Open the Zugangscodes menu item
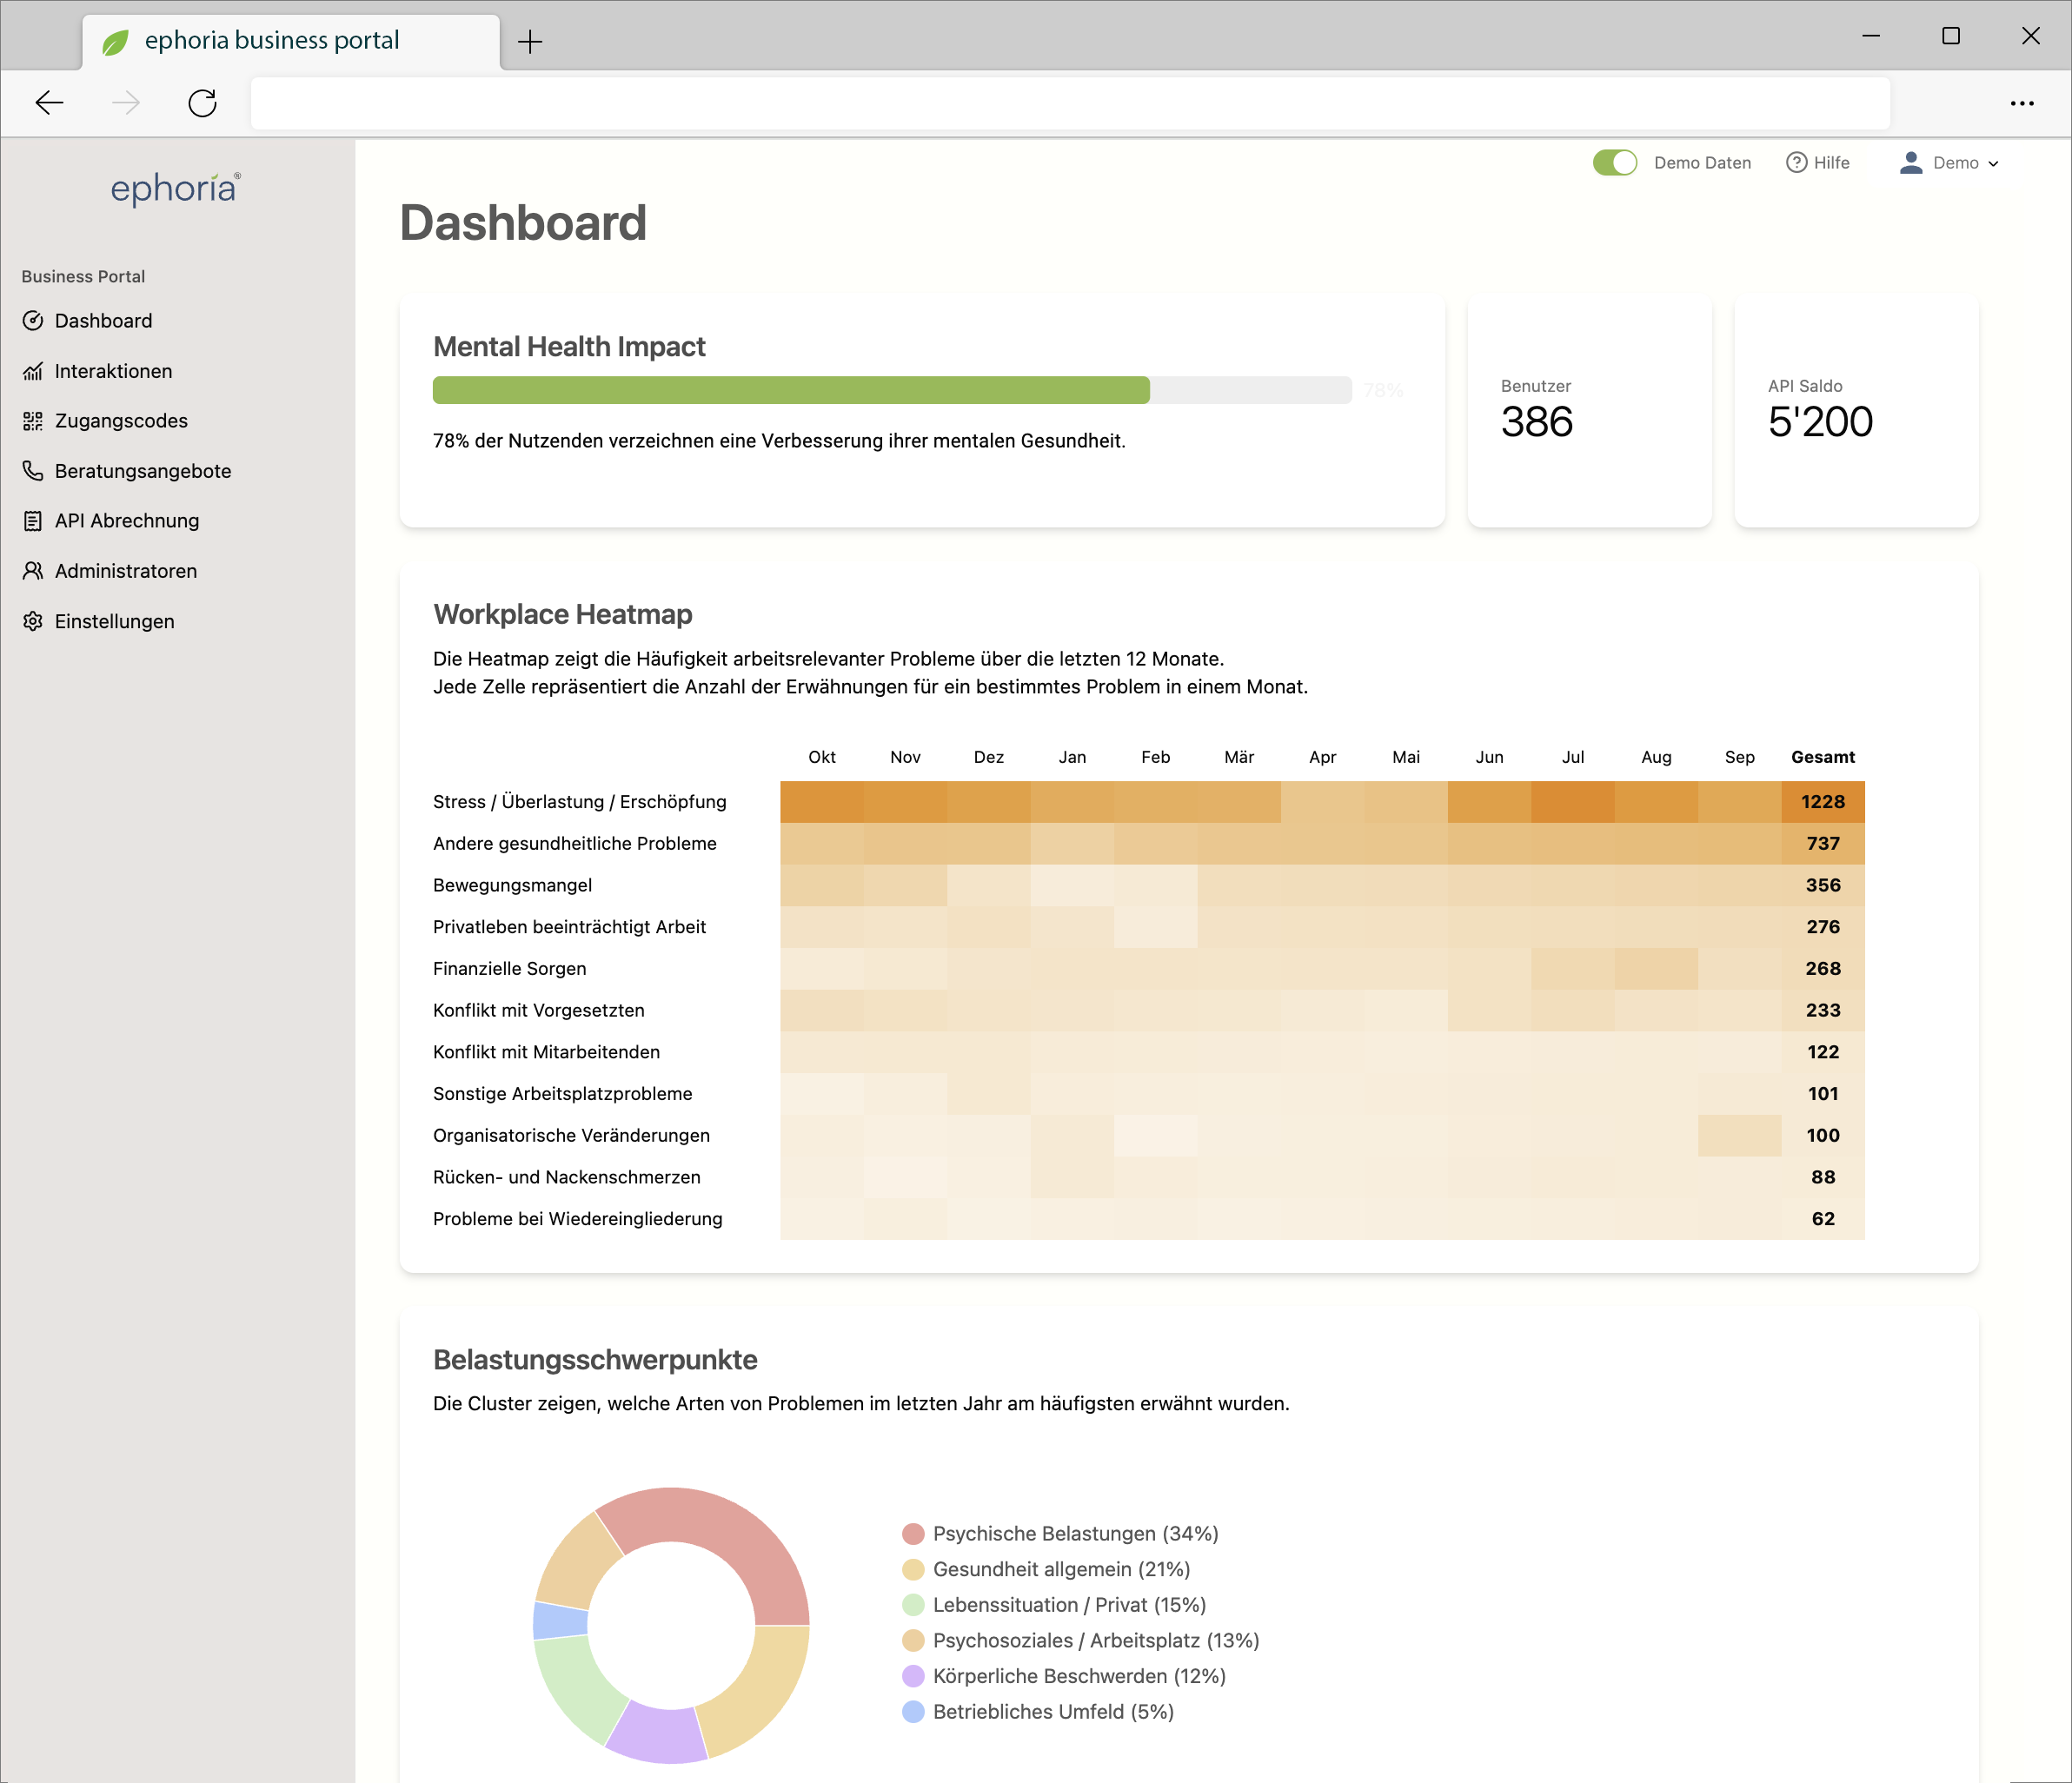2072x1783 pixels. 121,421
